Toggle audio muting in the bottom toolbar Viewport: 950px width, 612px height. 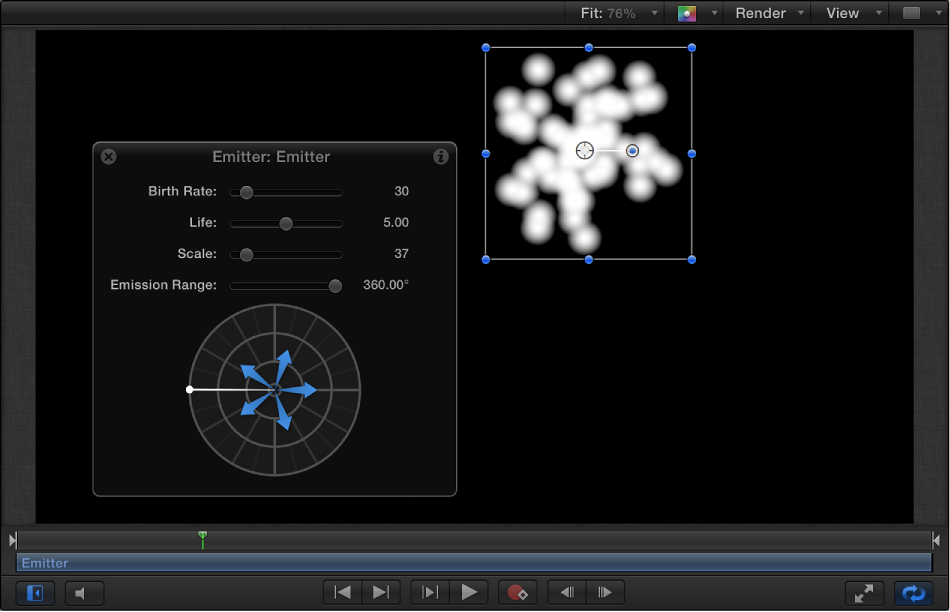tap(84, 592)
